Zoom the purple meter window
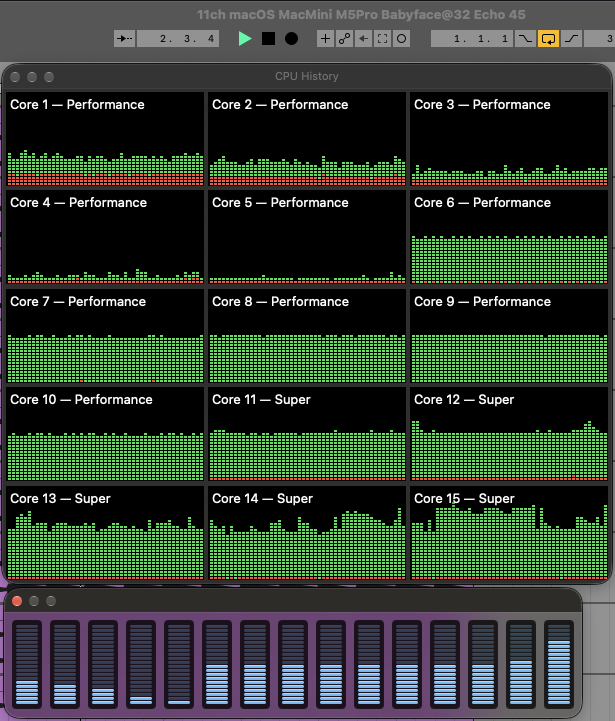 pyautogui.click(x=51, y=601)
